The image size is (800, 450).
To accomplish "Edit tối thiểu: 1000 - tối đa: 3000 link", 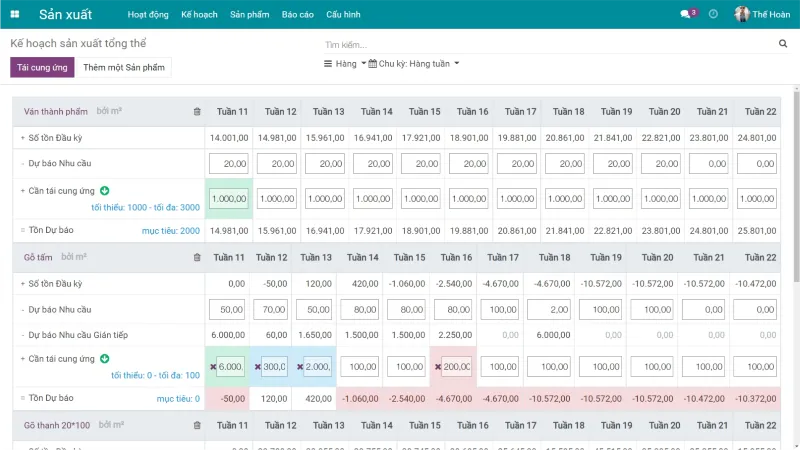I will click(145, 207).
